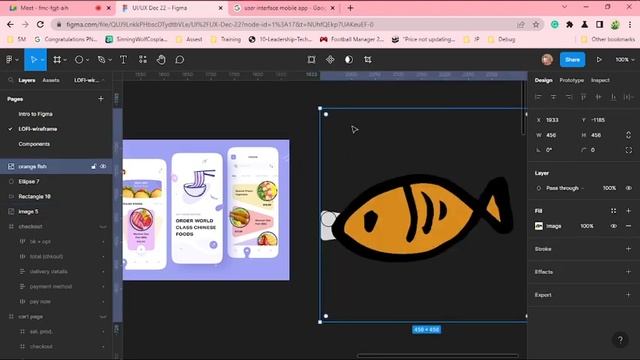The height and width of the screenshot is (360, 640).
Task: Open the 100% zoom dropdown
Action: point(625,60)
